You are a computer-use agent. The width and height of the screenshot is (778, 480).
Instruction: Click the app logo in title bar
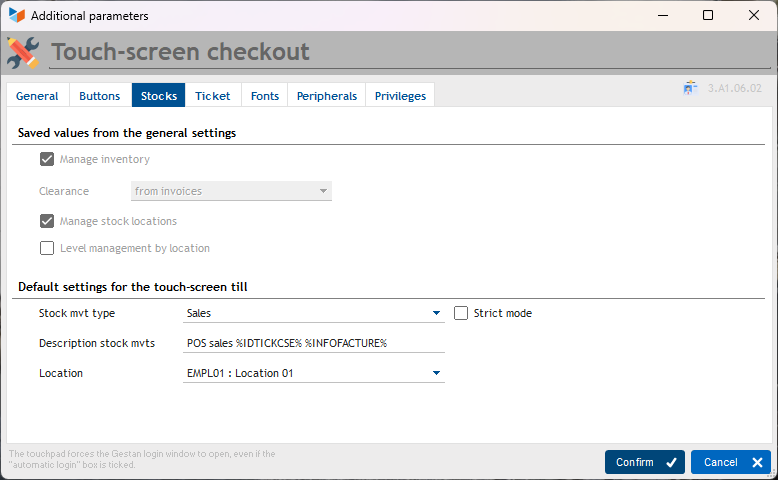16,16
